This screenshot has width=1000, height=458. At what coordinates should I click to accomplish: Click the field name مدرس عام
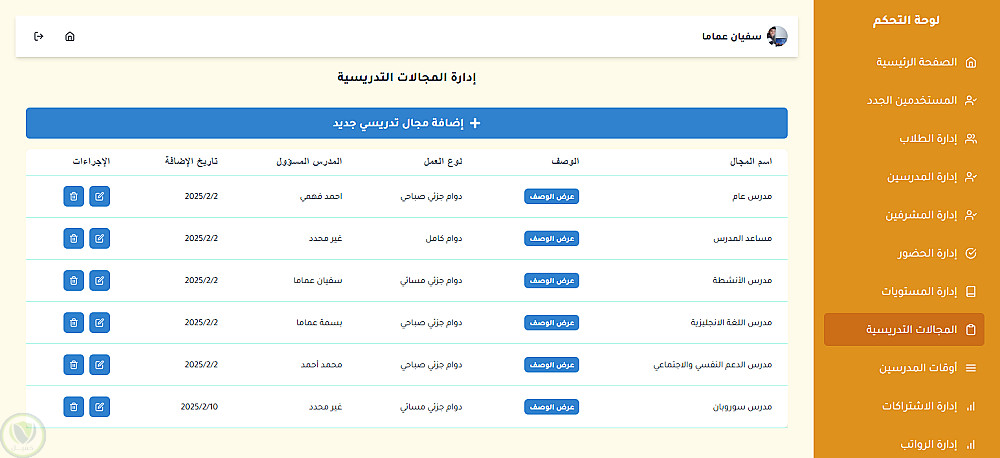tap(753, 196)
